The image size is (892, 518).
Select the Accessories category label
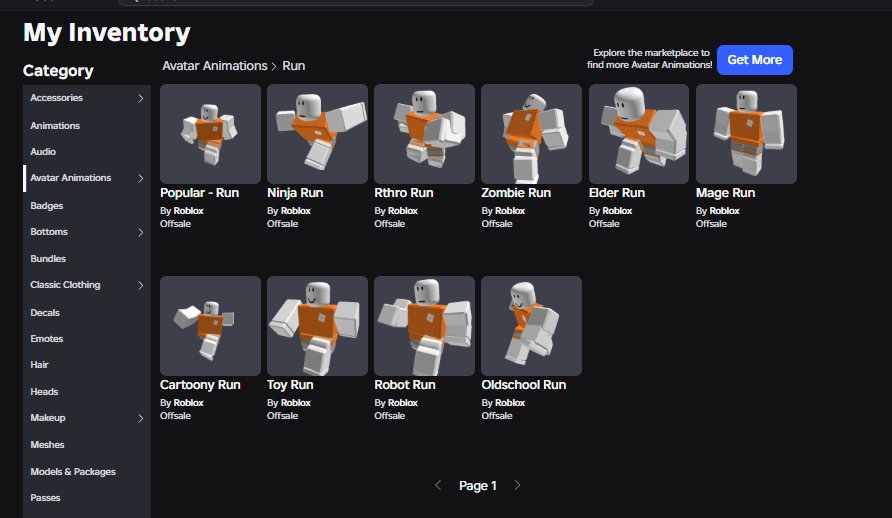pyautogui.click(x=56, y=98)
